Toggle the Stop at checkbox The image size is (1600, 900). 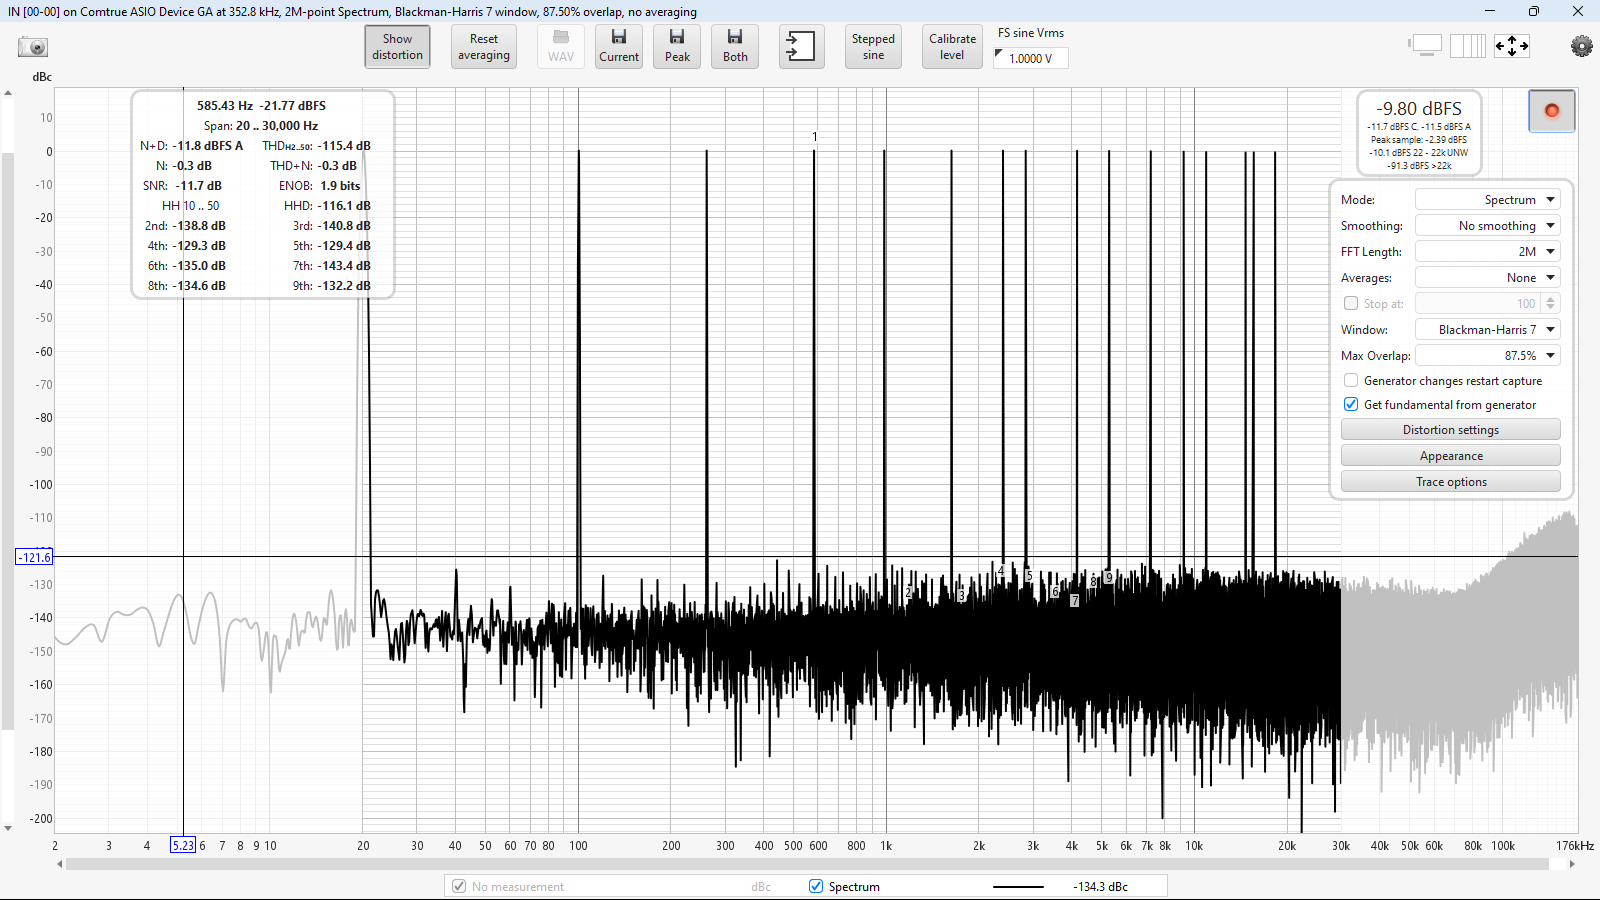pyautogui.click(x=1351, y=304)
